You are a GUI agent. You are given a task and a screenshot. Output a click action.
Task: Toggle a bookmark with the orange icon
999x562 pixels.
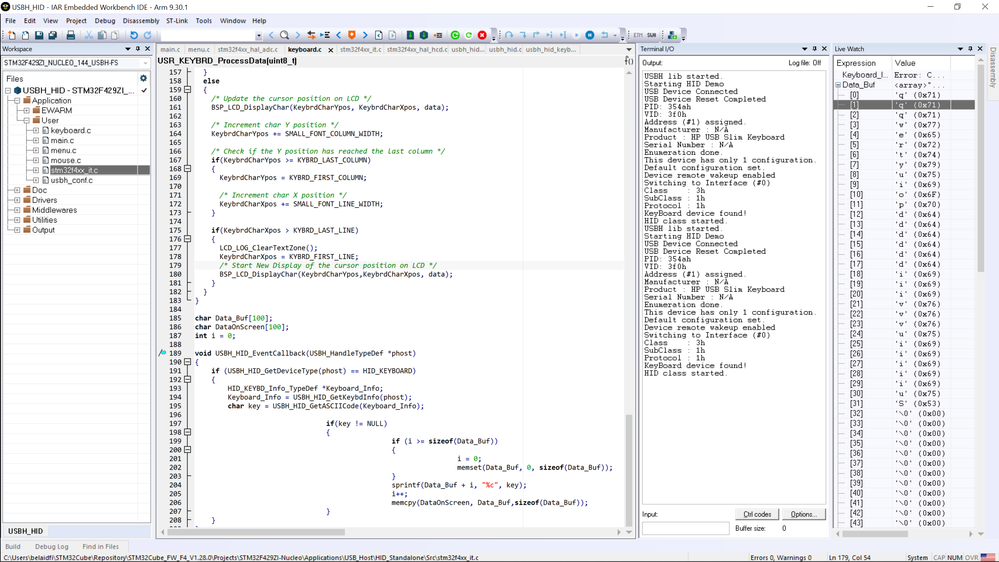352,35
